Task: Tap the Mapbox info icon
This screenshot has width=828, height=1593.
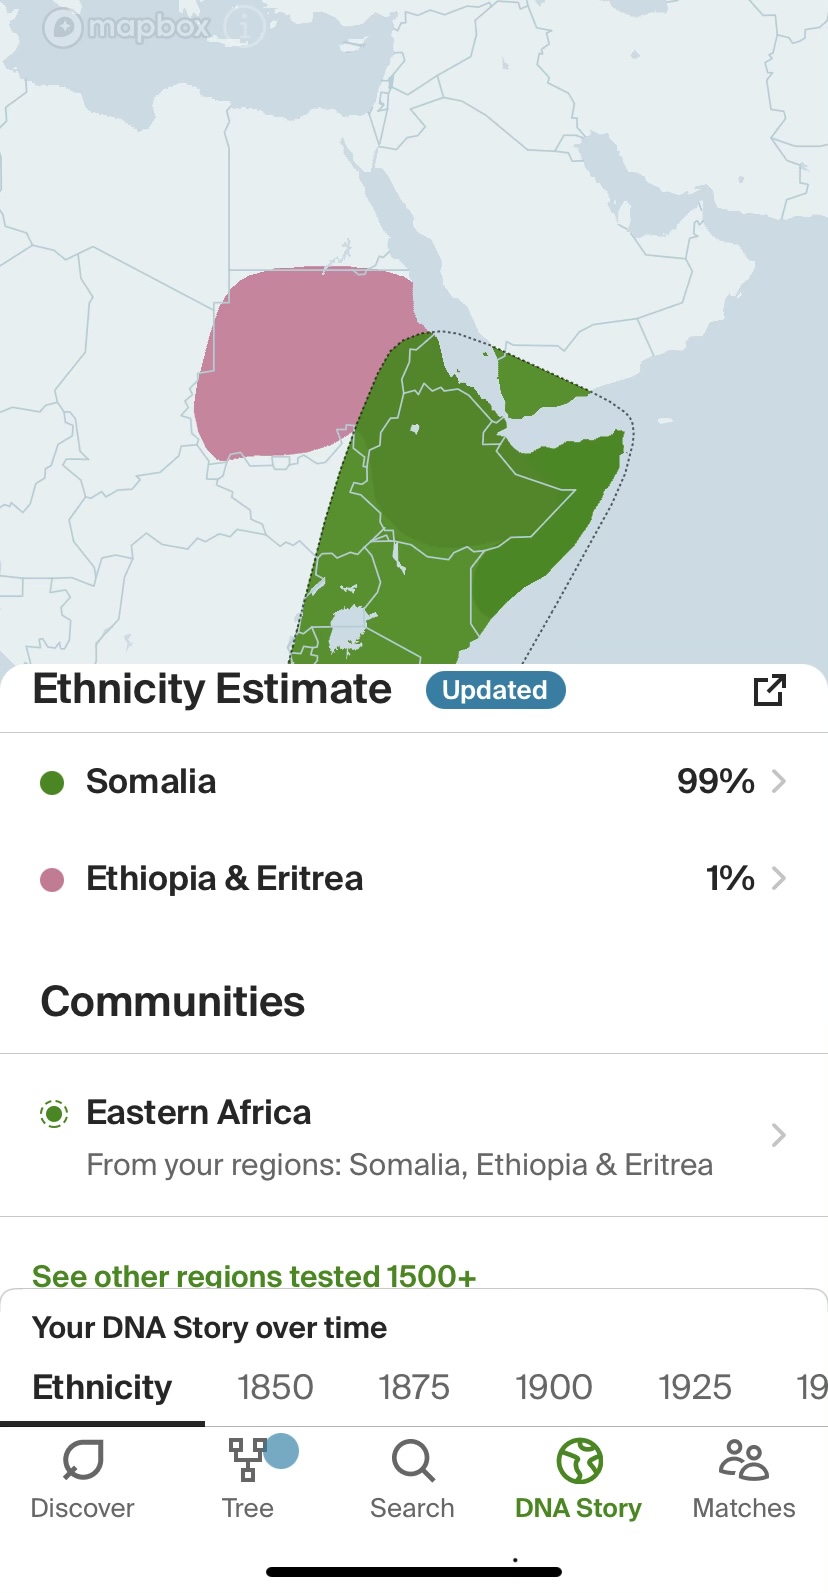Action: [x=243, y=28]
